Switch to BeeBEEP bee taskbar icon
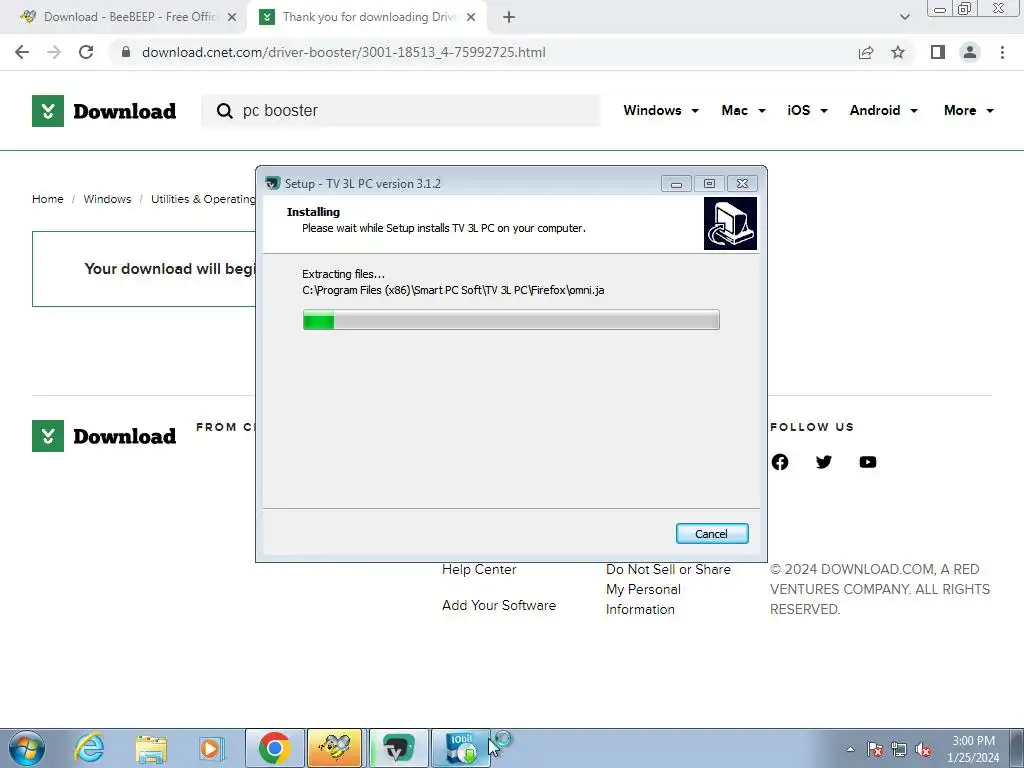 336,748
